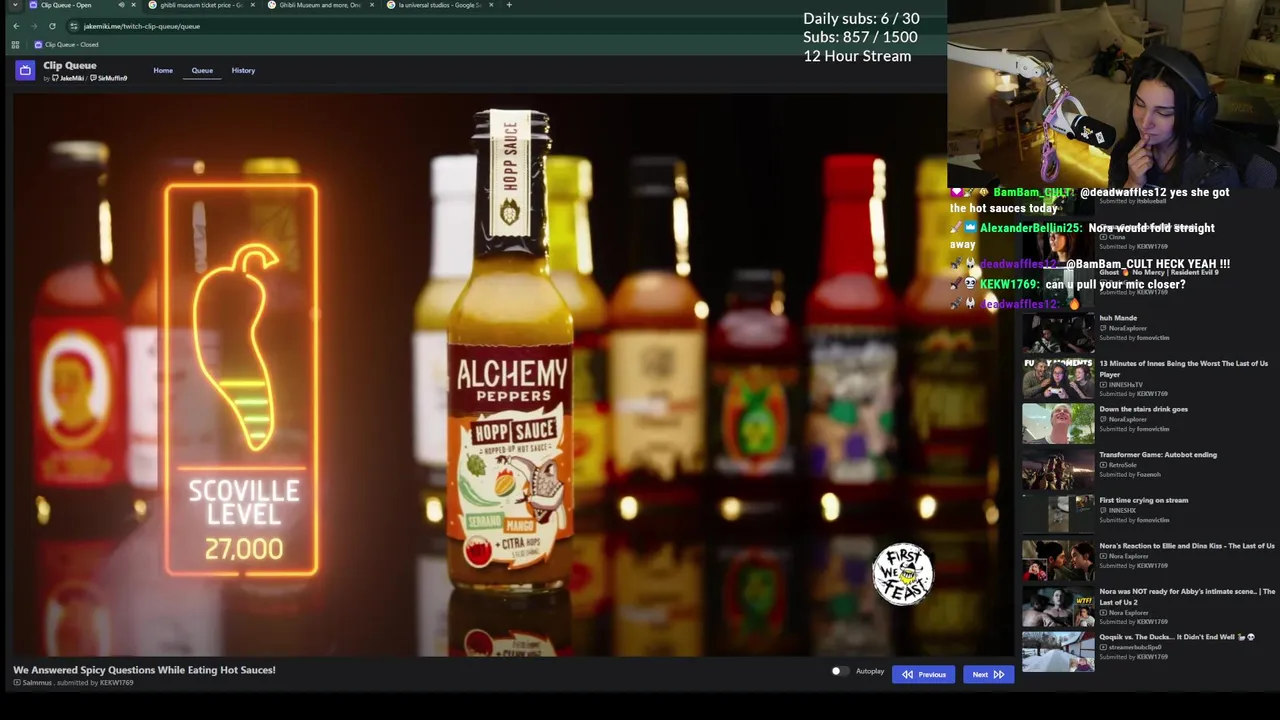Image resolution: width=1280 pixels, height=720 pixels.
Task: Mute the Clip Queue tab audio icon
Action: [121, 5]
